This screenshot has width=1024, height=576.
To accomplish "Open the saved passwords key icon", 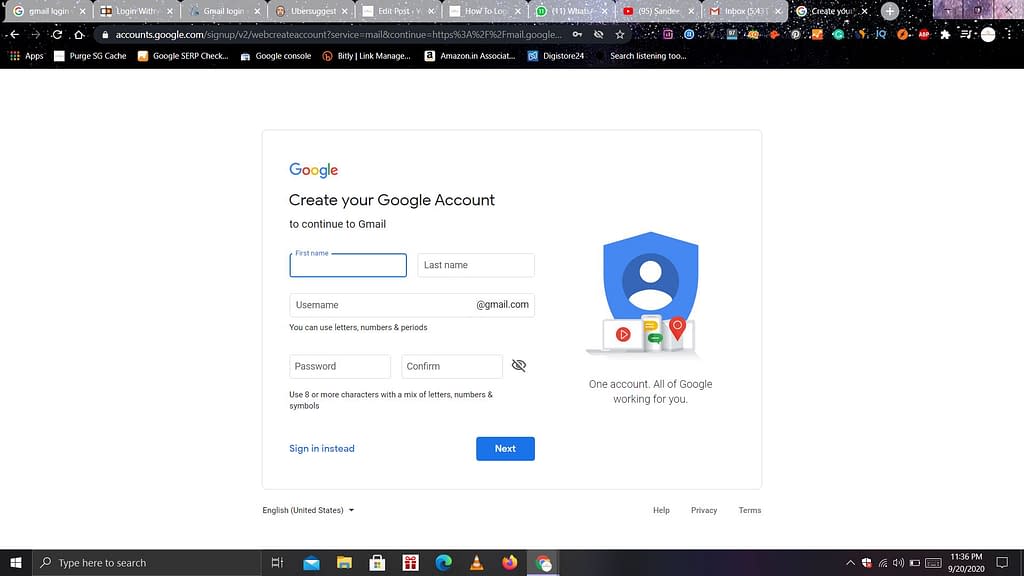I will 577,35.
